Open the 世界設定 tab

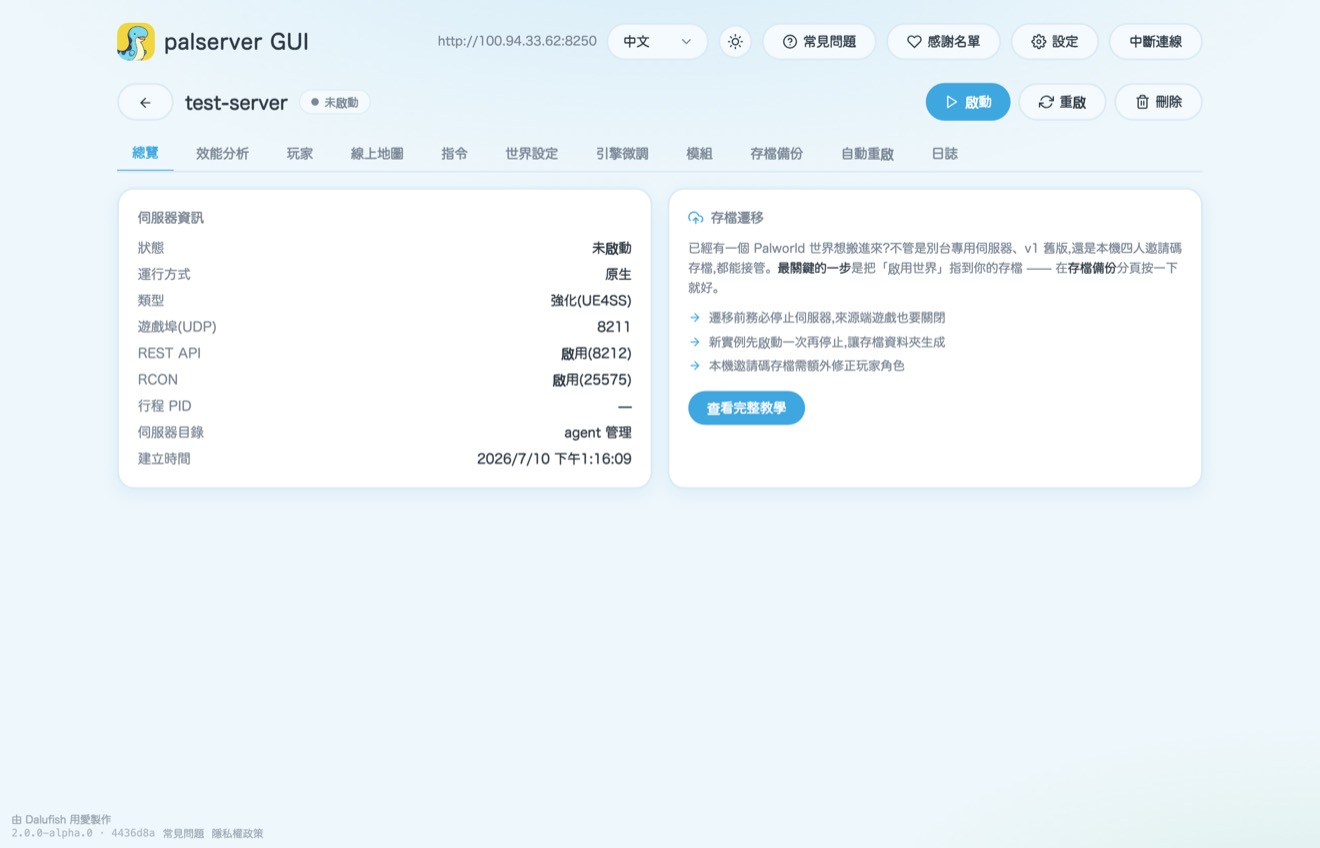(531, 154)
